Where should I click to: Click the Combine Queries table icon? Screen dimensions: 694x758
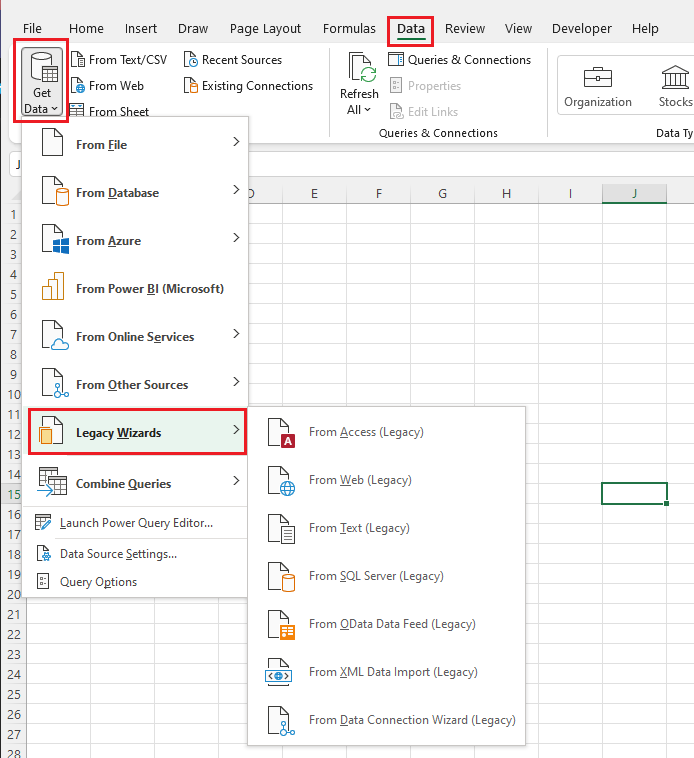pos(52,481)
